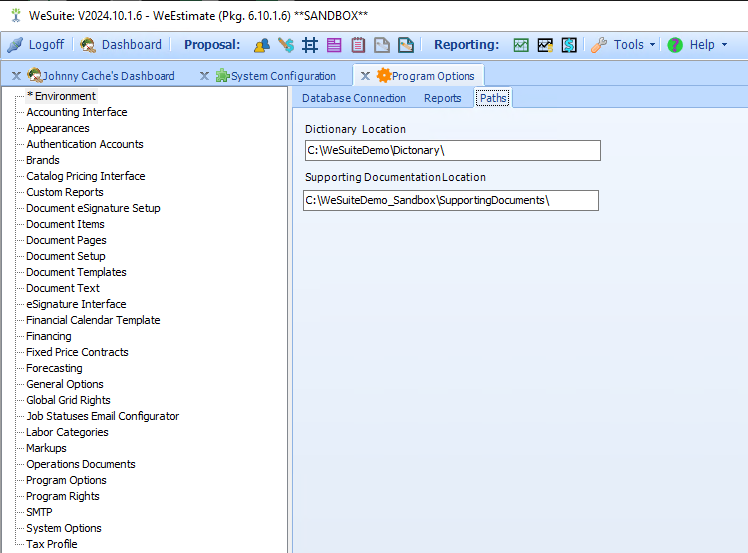Close the System Configuration tab
Image resolution: width=748 pixels, height=553 pixels.
point(204,76)
